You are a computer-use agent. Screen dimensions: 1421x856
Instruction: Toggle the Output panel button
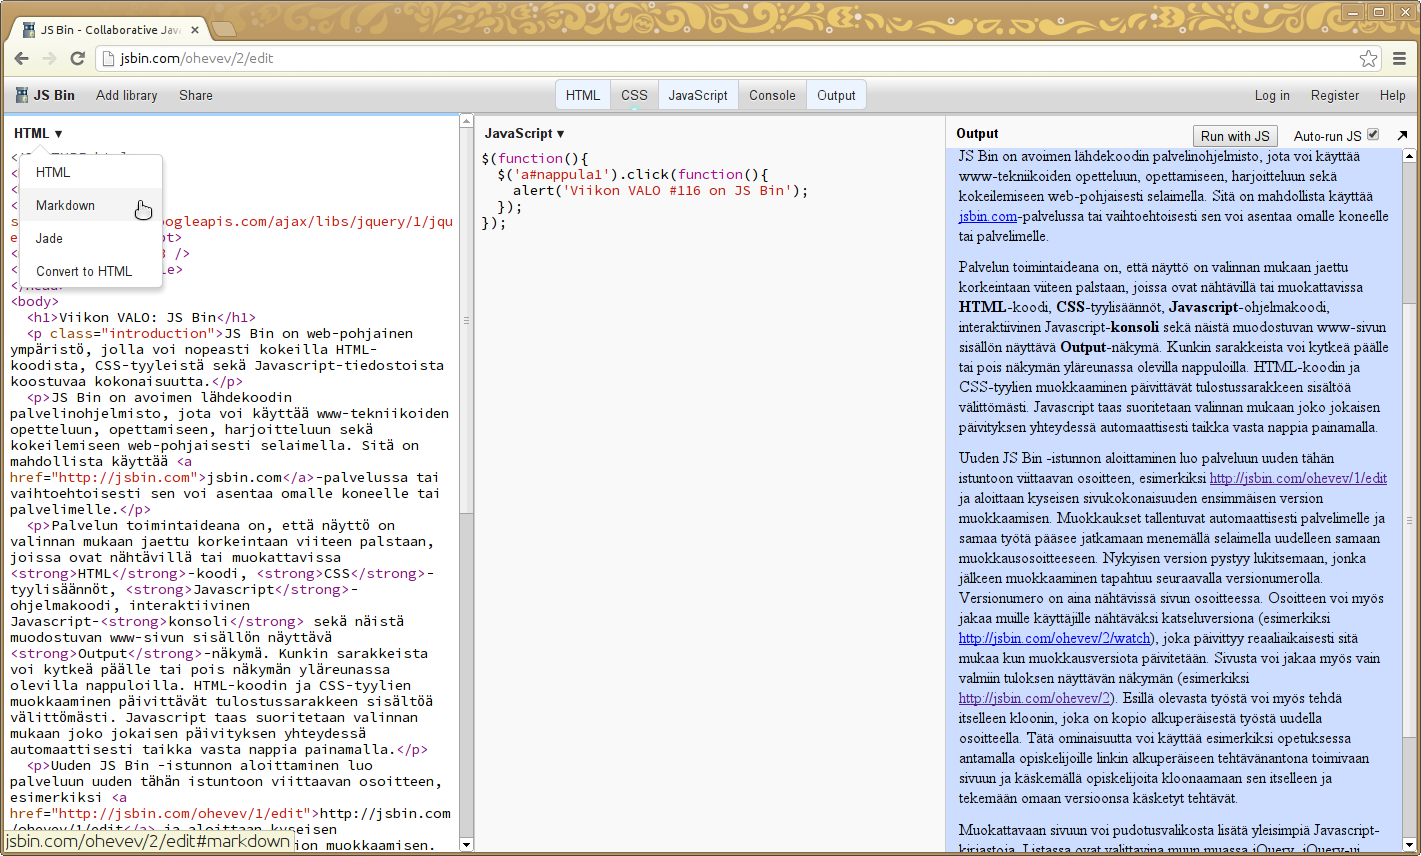836,95
